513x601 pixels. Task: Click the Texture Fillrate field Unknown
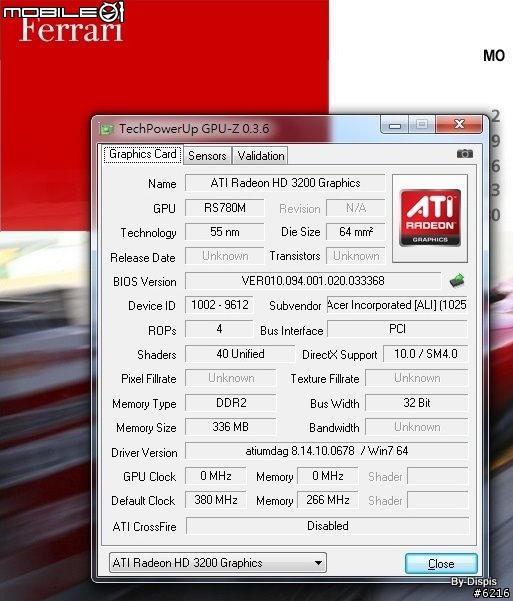pos(417,378)
